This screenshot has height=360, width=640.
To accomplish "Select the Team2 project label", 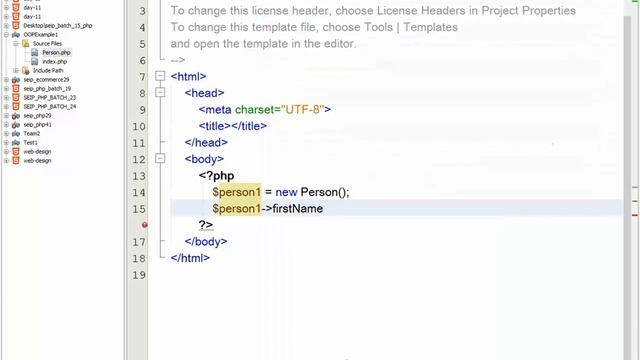I will [31, 133].
